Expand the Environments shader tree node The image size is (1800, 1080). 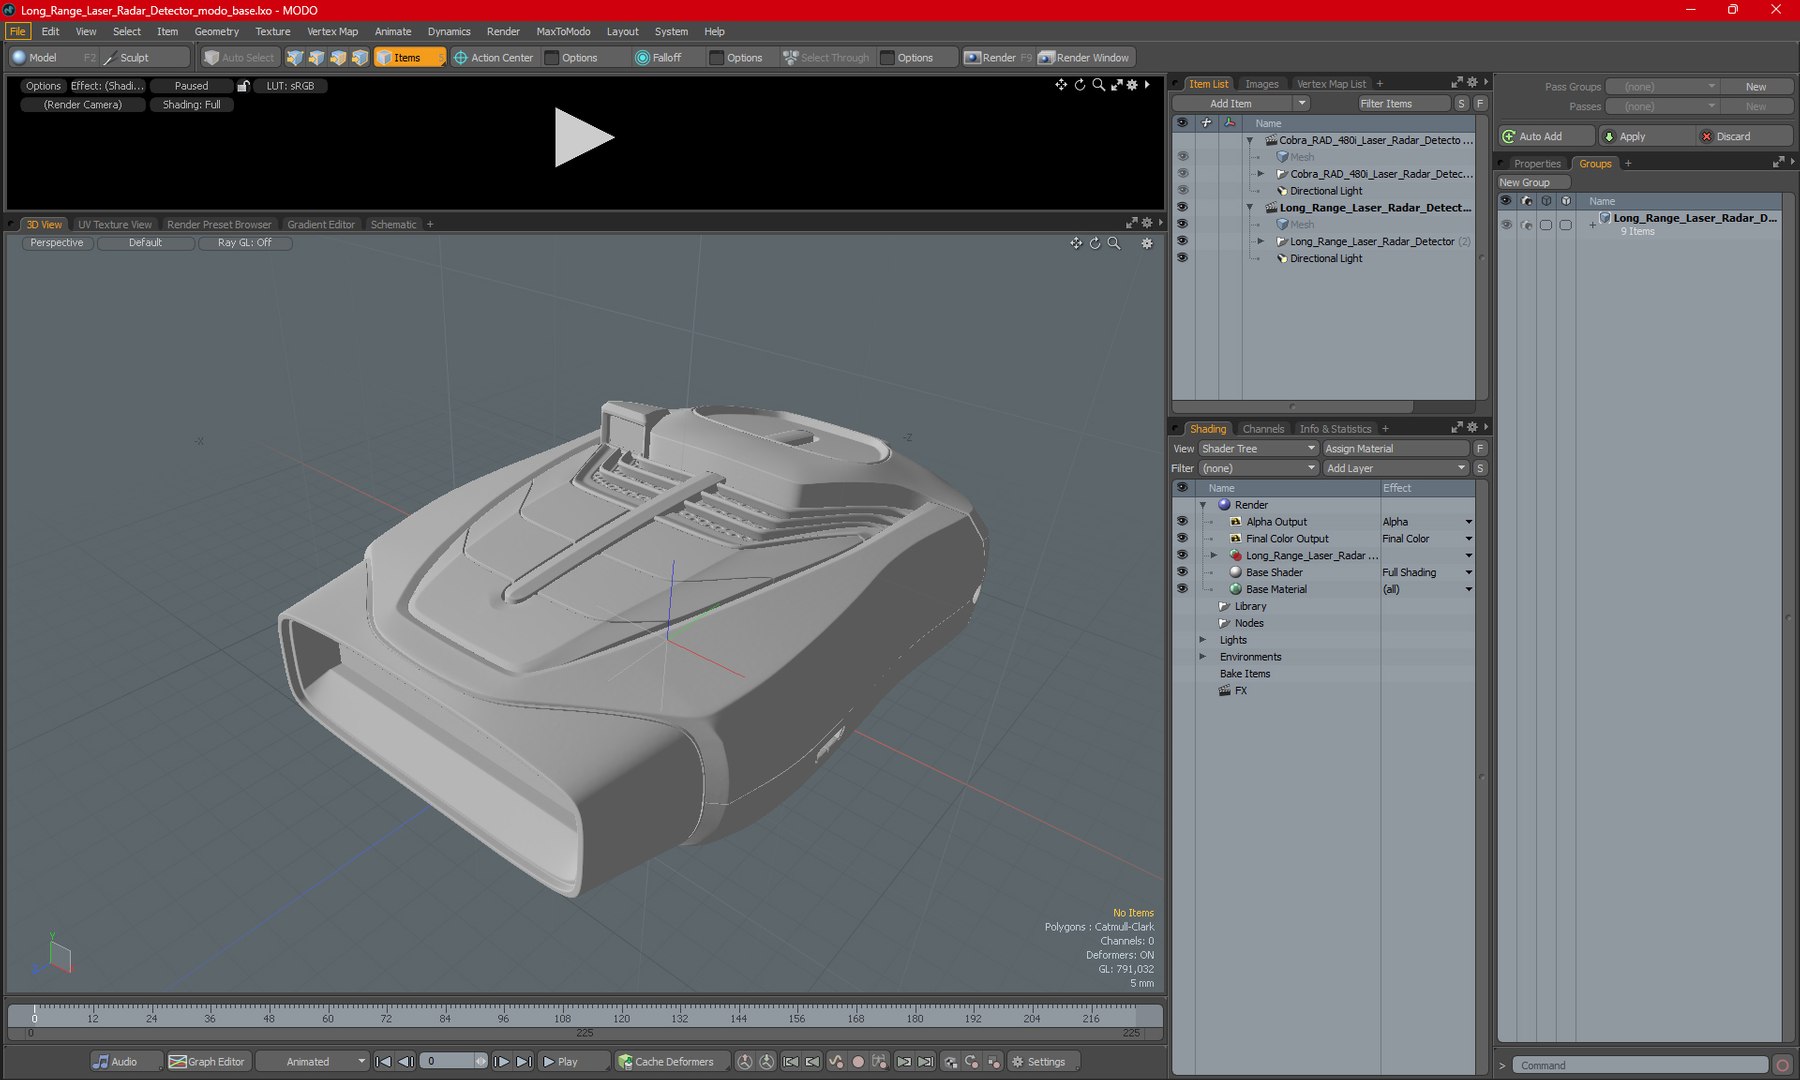1203,658
